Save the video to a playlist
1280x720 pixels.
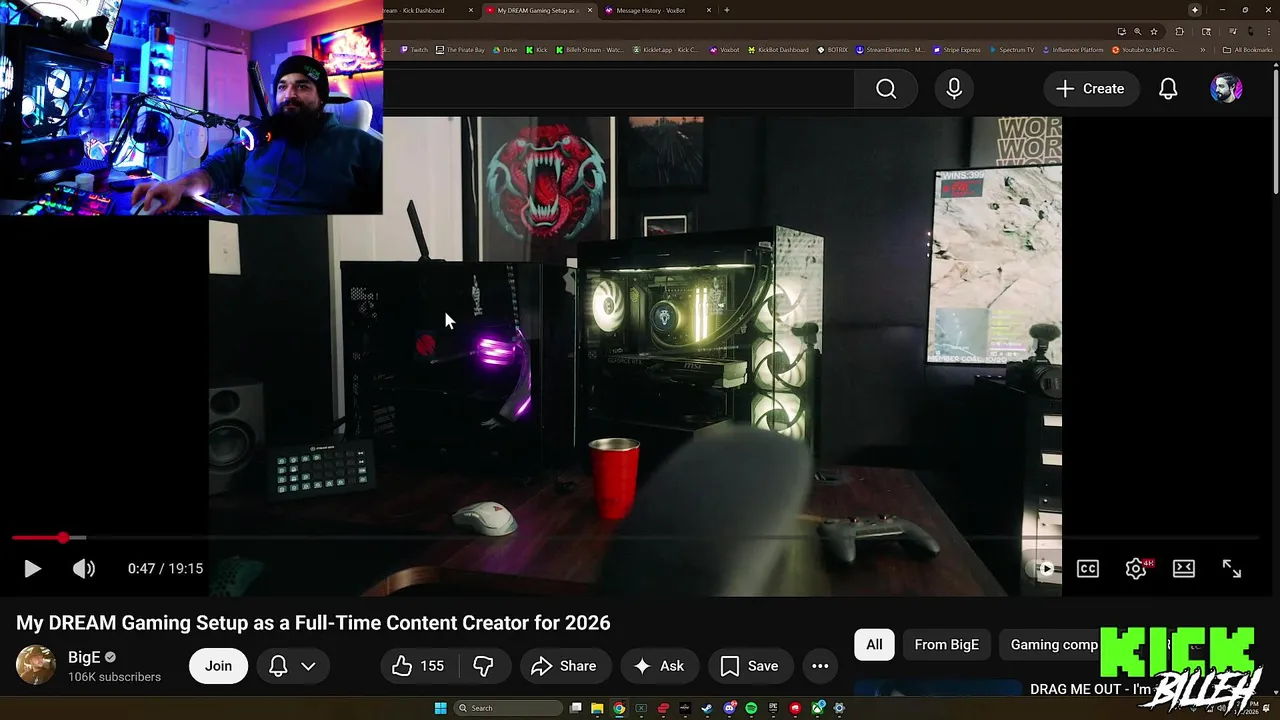(x=750, y=666)
